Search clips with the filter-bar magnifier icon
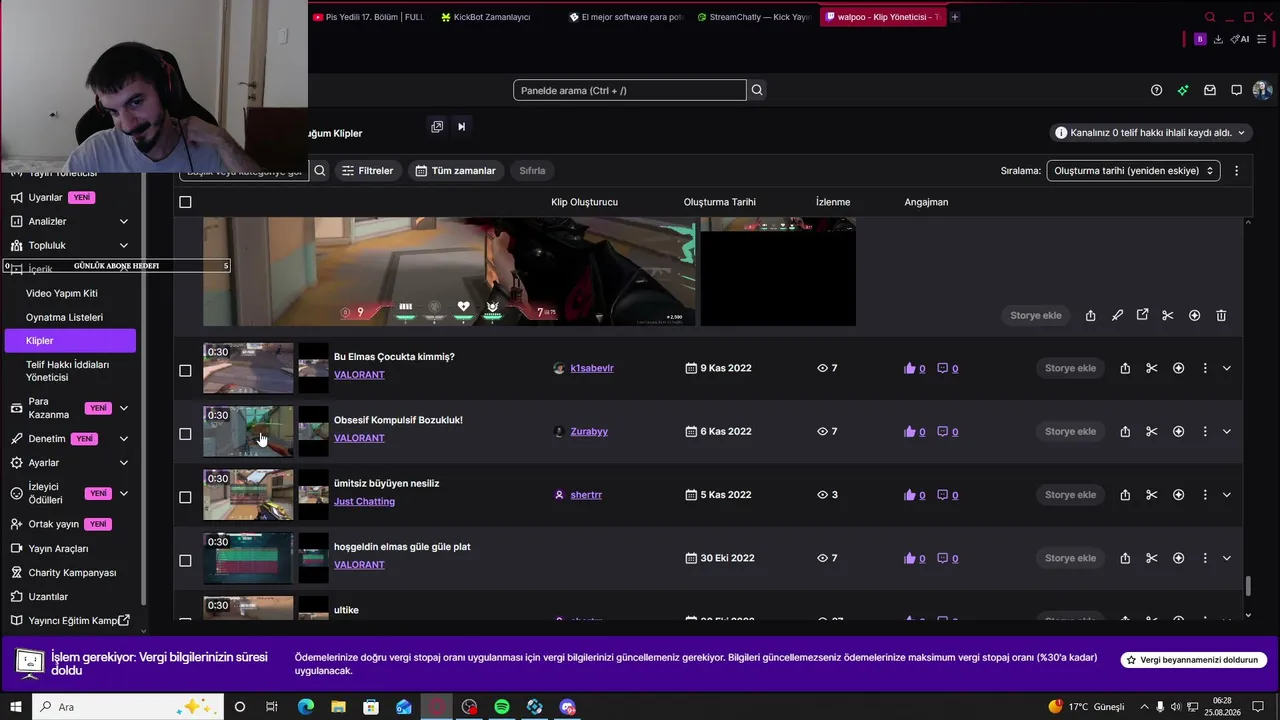The width and height of the screenshot is (1280, 720). click(x=320, y=171)
